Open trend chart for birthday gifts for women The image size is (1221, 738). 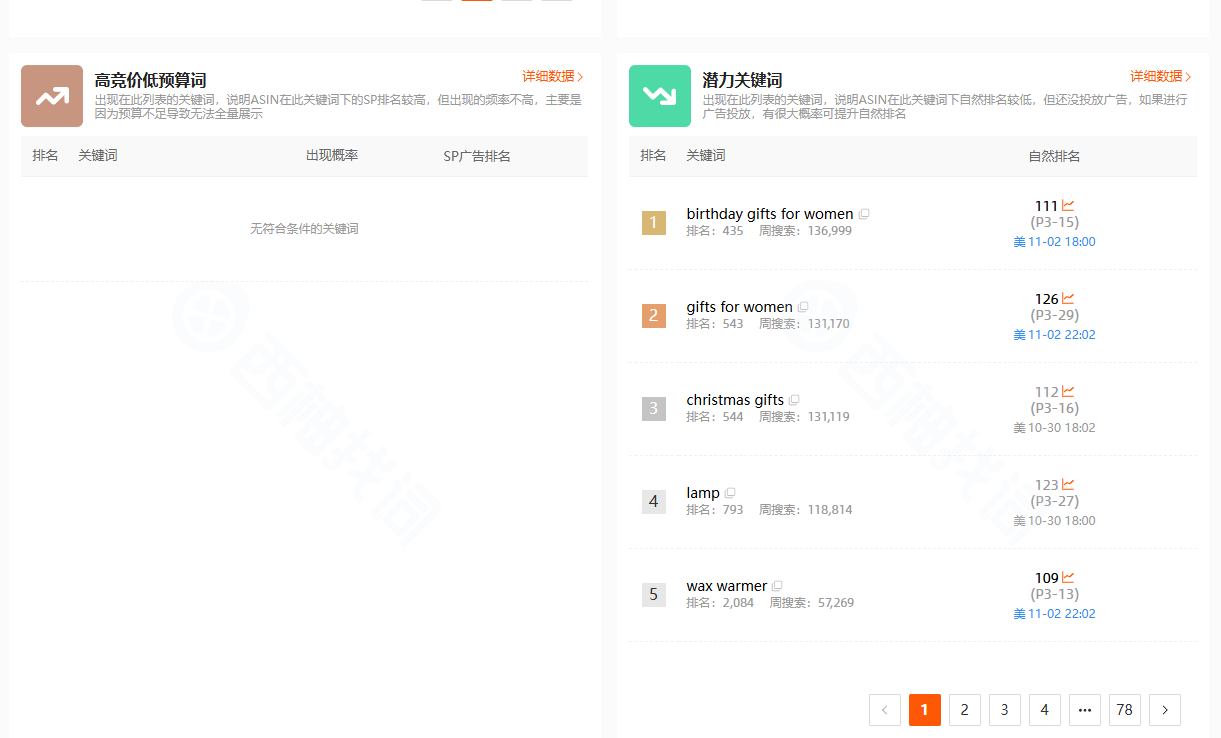(1070, 205)
